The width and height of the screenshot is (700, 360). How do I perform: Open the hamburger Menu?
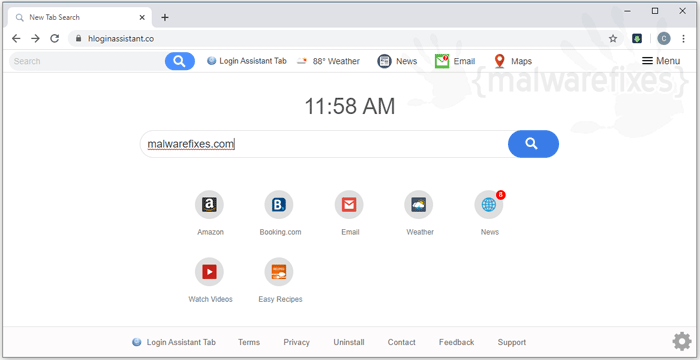click(661, 61)
